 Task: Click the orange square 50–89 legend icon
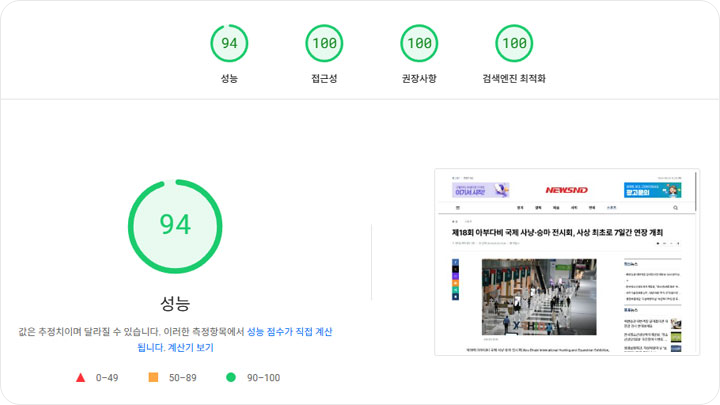(x=153, y=377)
